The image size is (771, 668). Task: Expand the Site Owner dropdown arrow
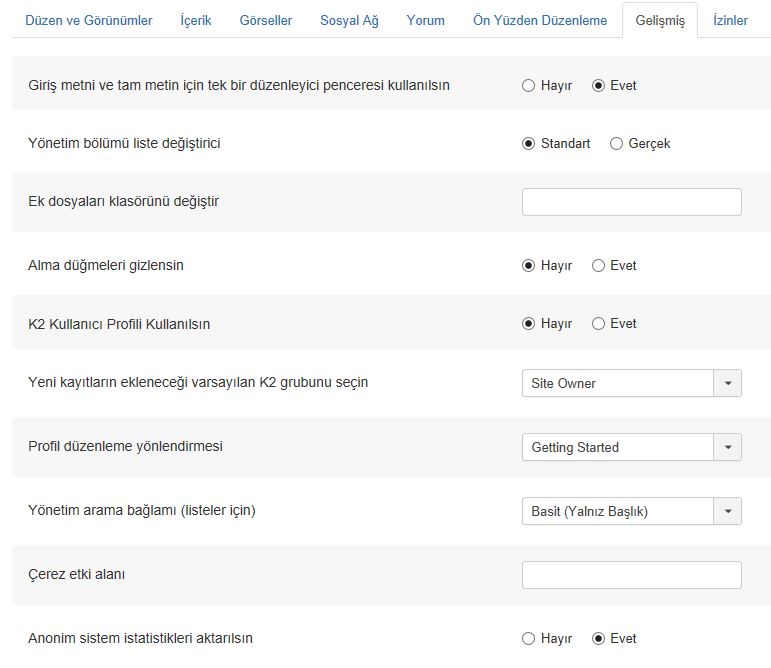pos(728,383)
